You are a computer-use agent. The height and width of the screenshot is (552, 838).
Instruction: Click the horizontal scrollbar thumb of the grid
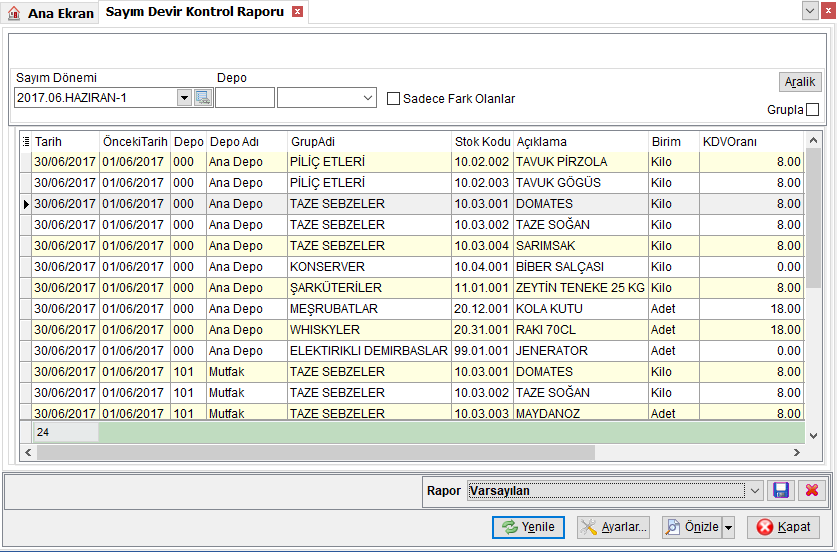point(315,453)
